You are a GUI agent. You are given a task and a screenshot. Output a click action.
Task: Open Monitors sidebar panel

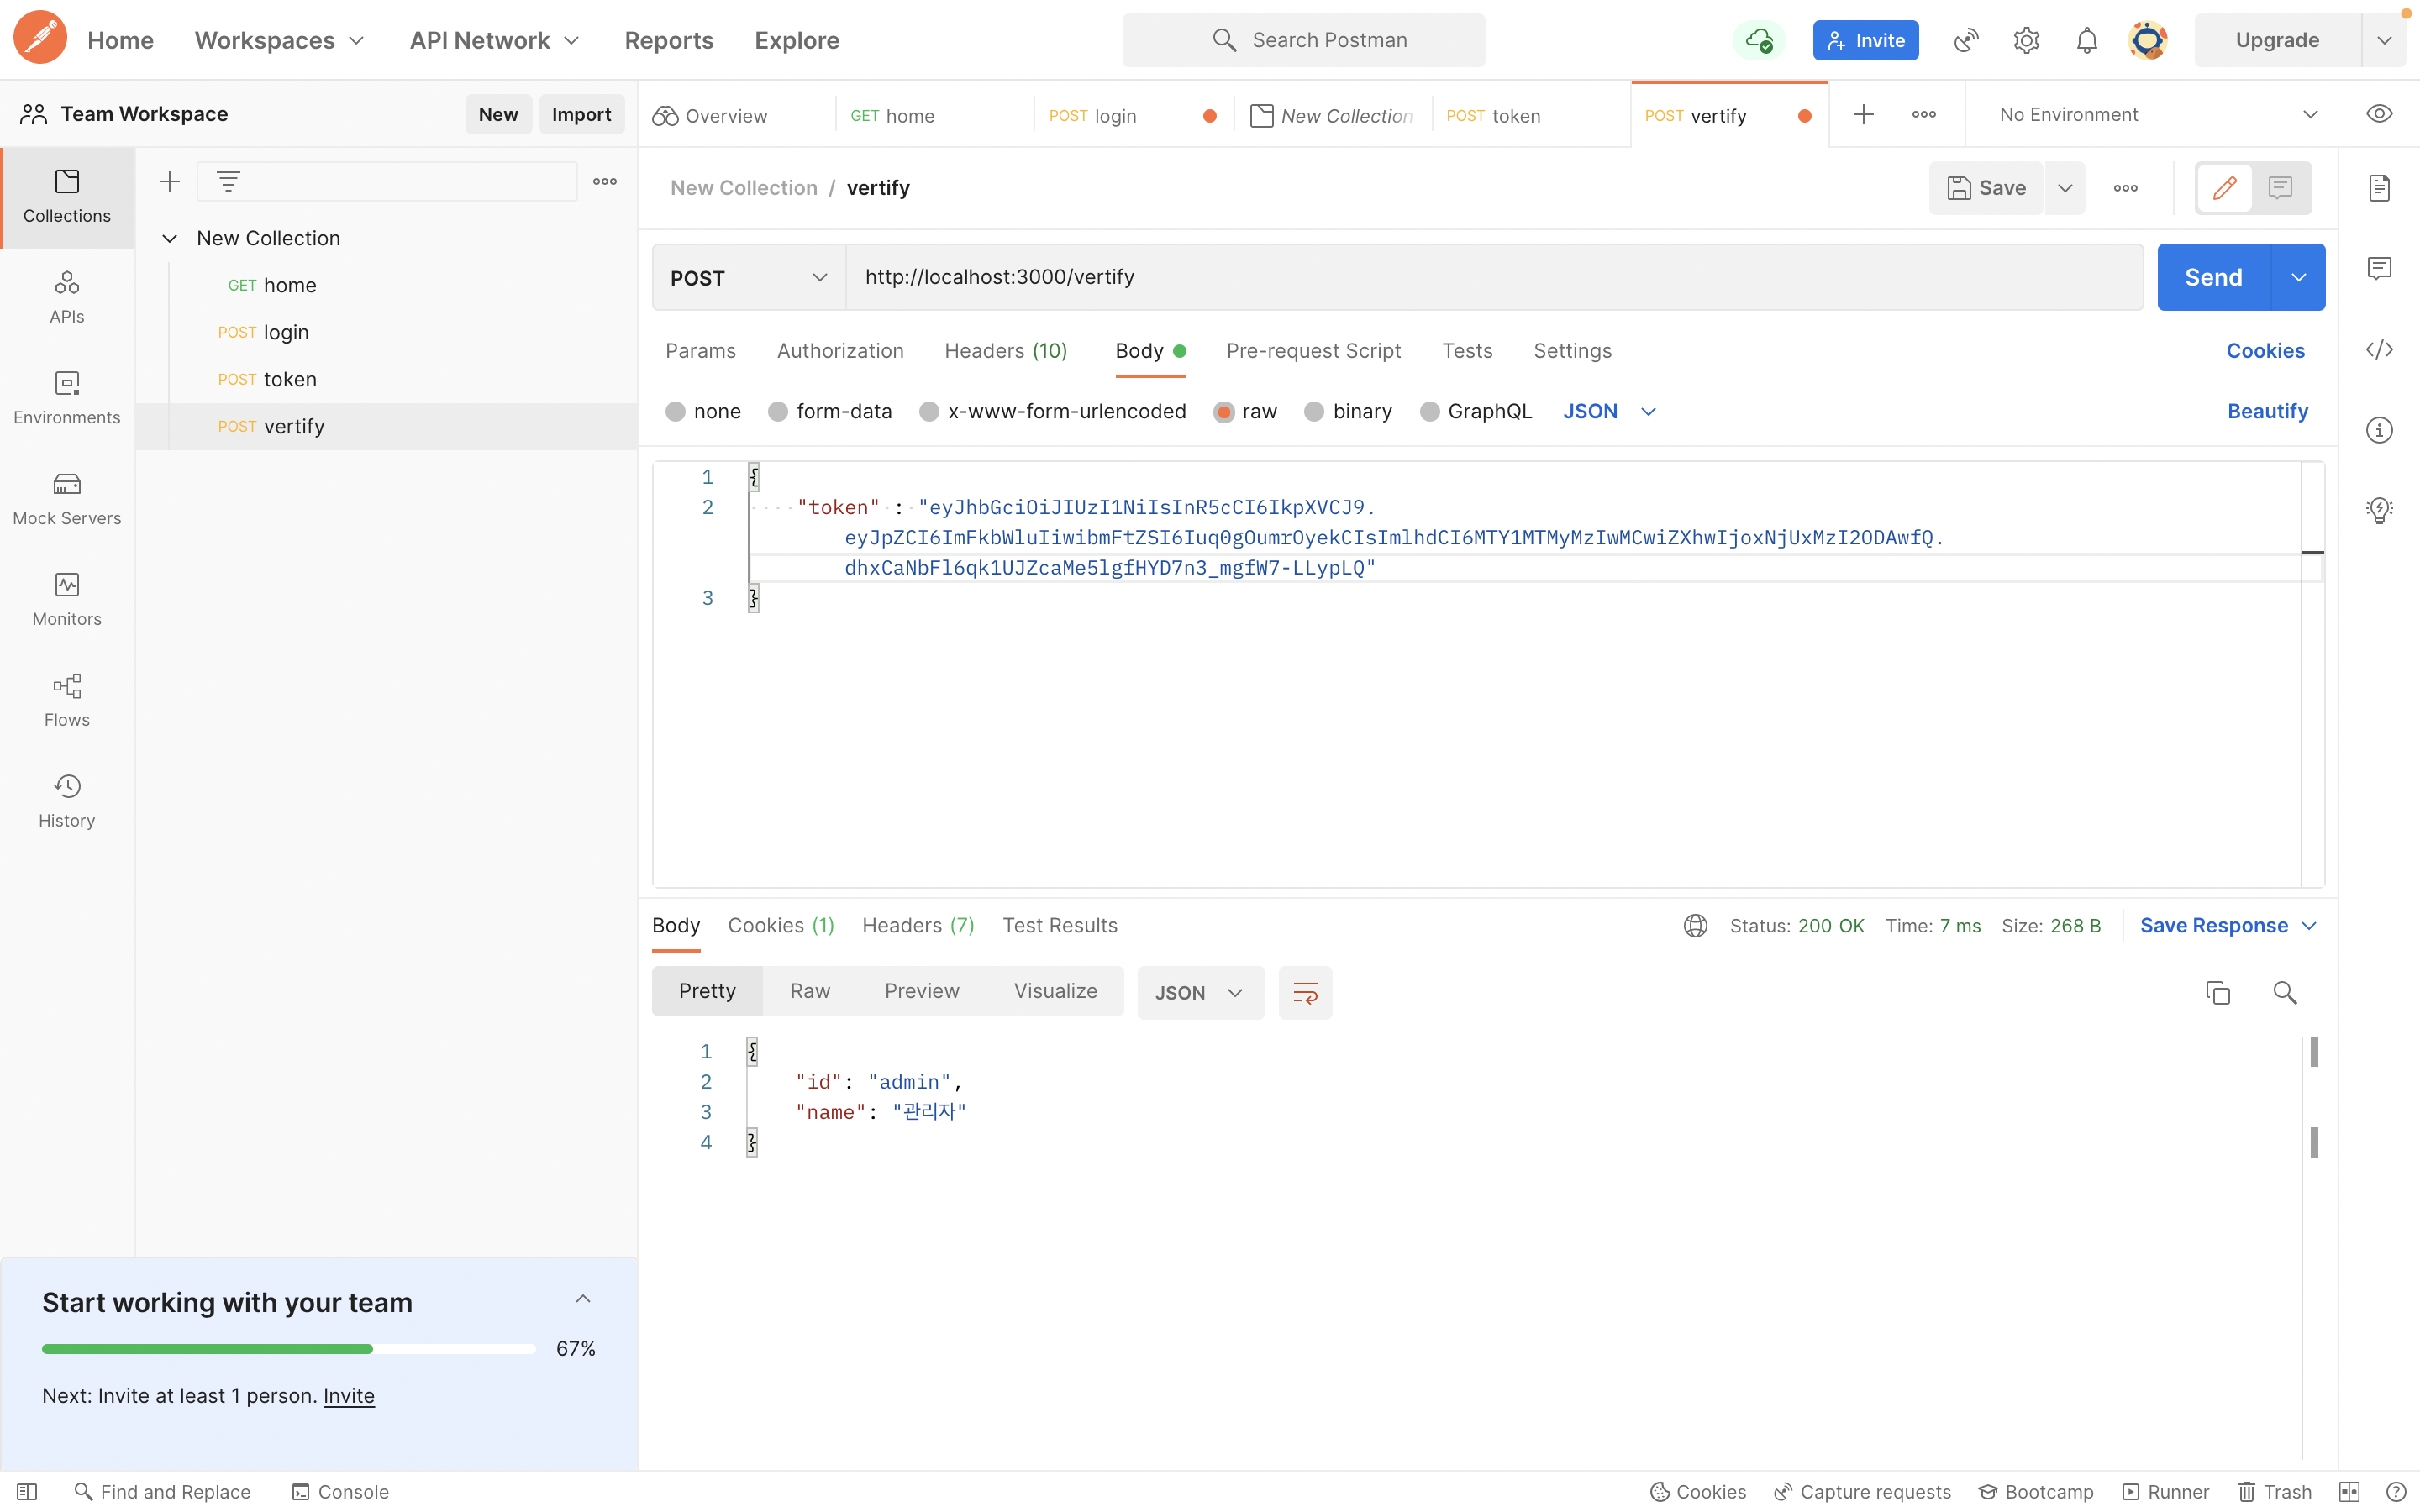pyautogui.click(x=67, y=599)
